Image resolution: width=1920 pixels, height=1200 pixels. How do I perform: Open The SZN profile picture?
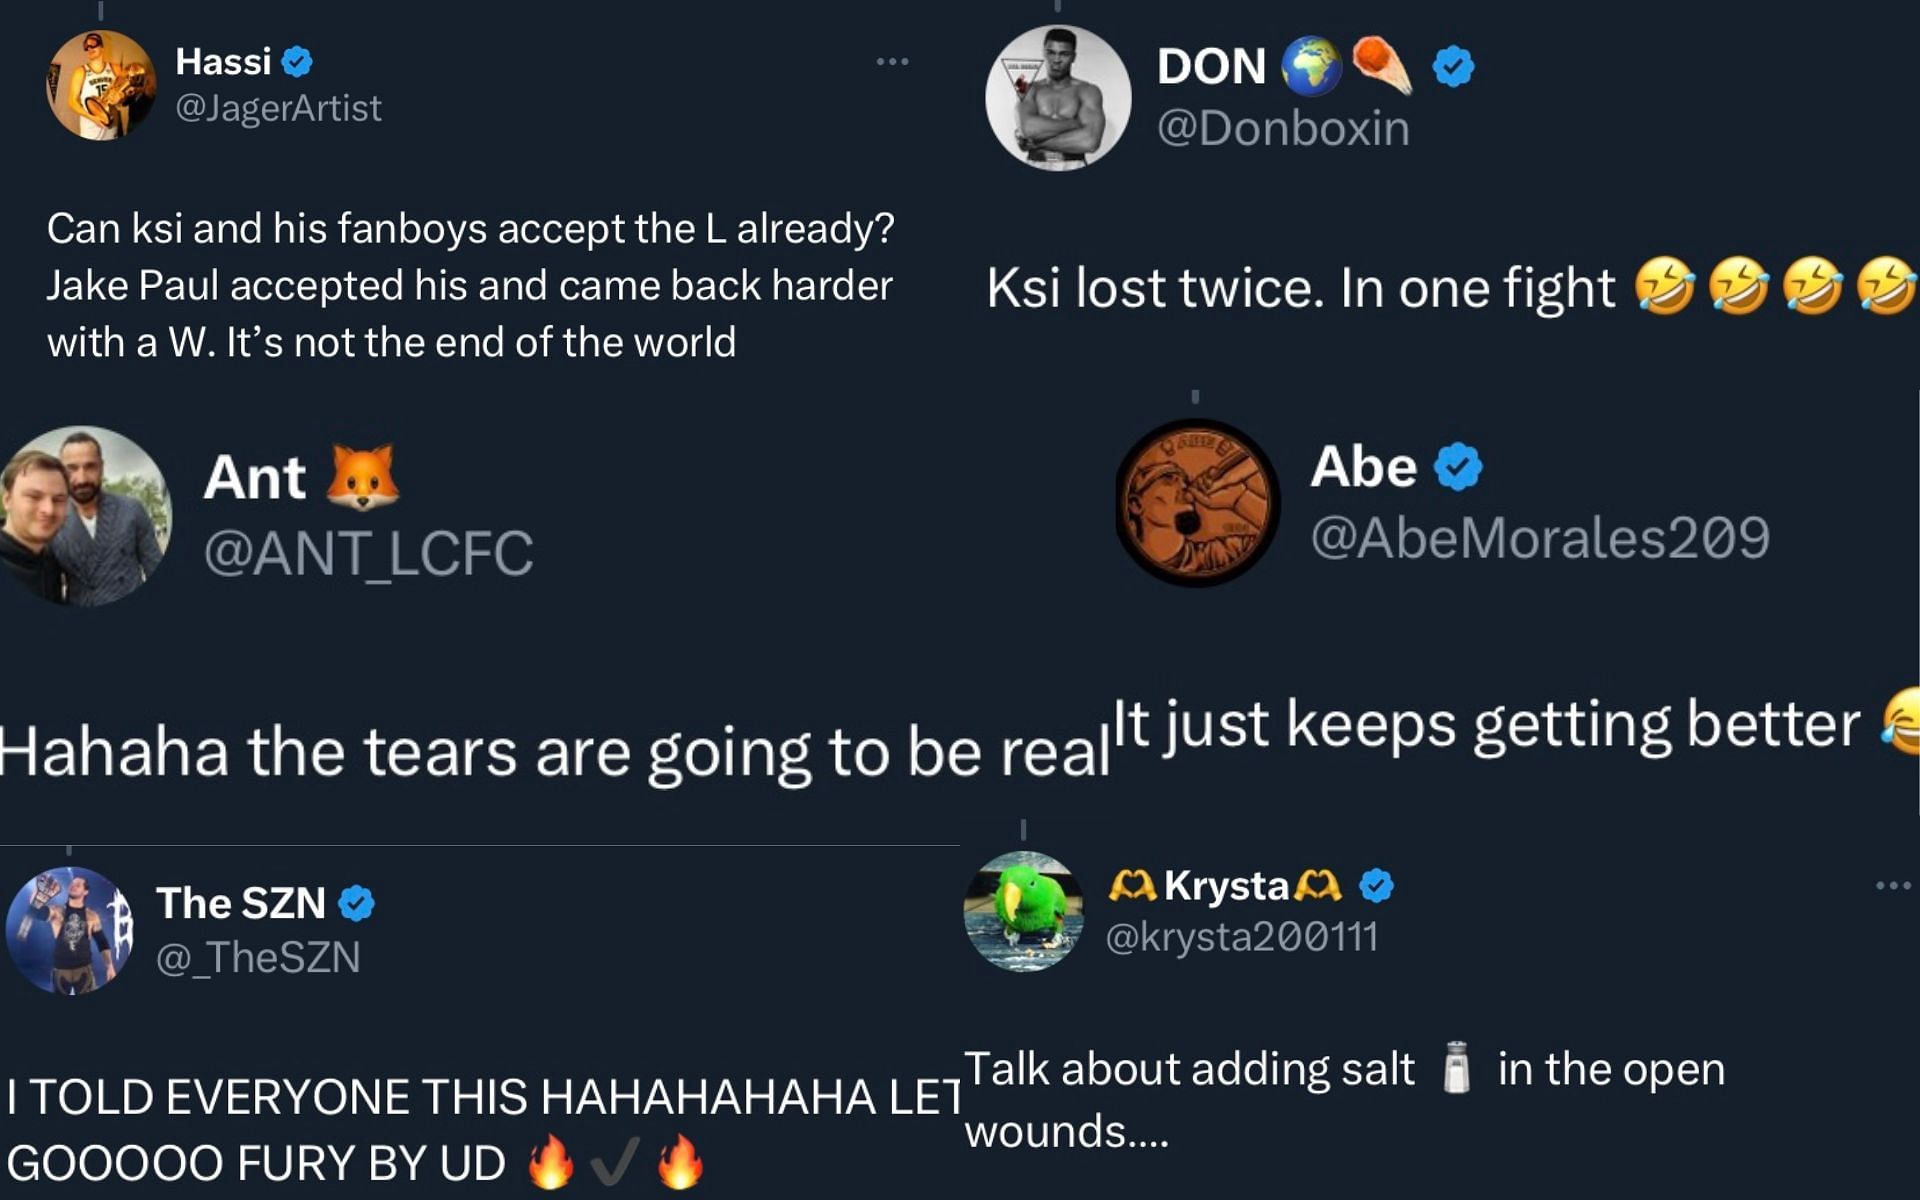coord(70,931)
